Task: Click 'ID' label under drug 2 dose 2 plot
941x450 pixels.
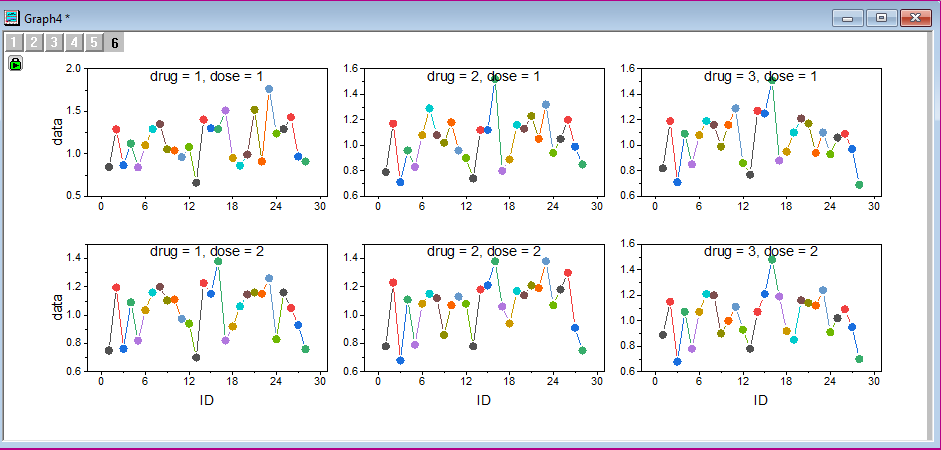Action: point(484,400)
